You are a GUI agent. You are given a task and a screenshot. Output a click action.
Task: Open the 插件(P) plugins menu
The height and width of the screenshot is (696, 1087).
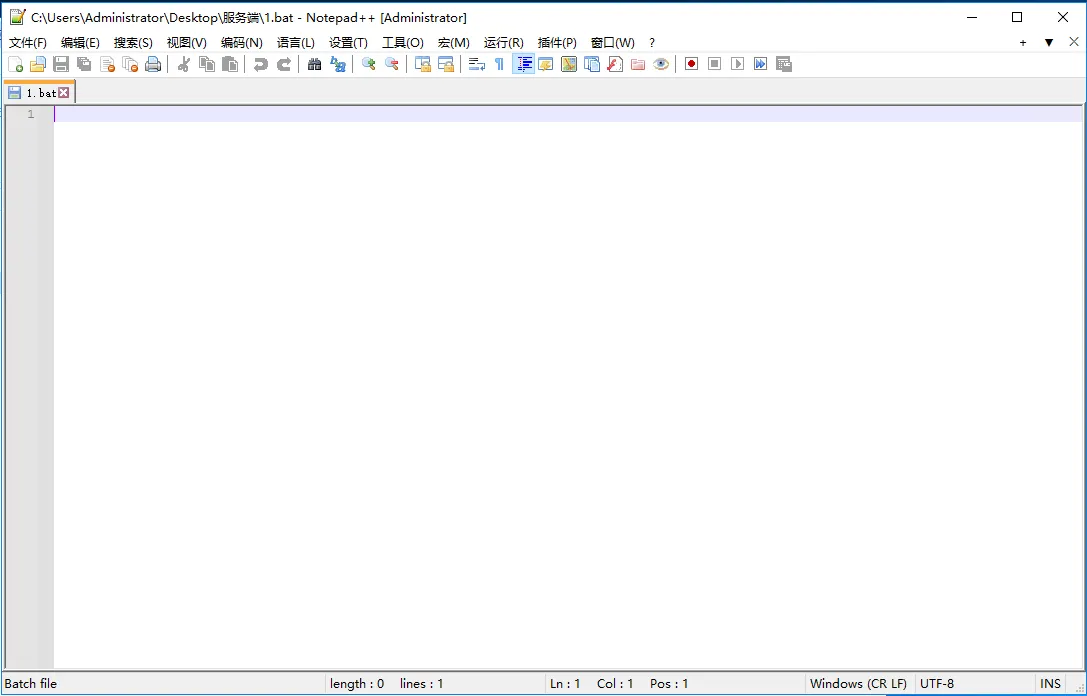[557, 43]
